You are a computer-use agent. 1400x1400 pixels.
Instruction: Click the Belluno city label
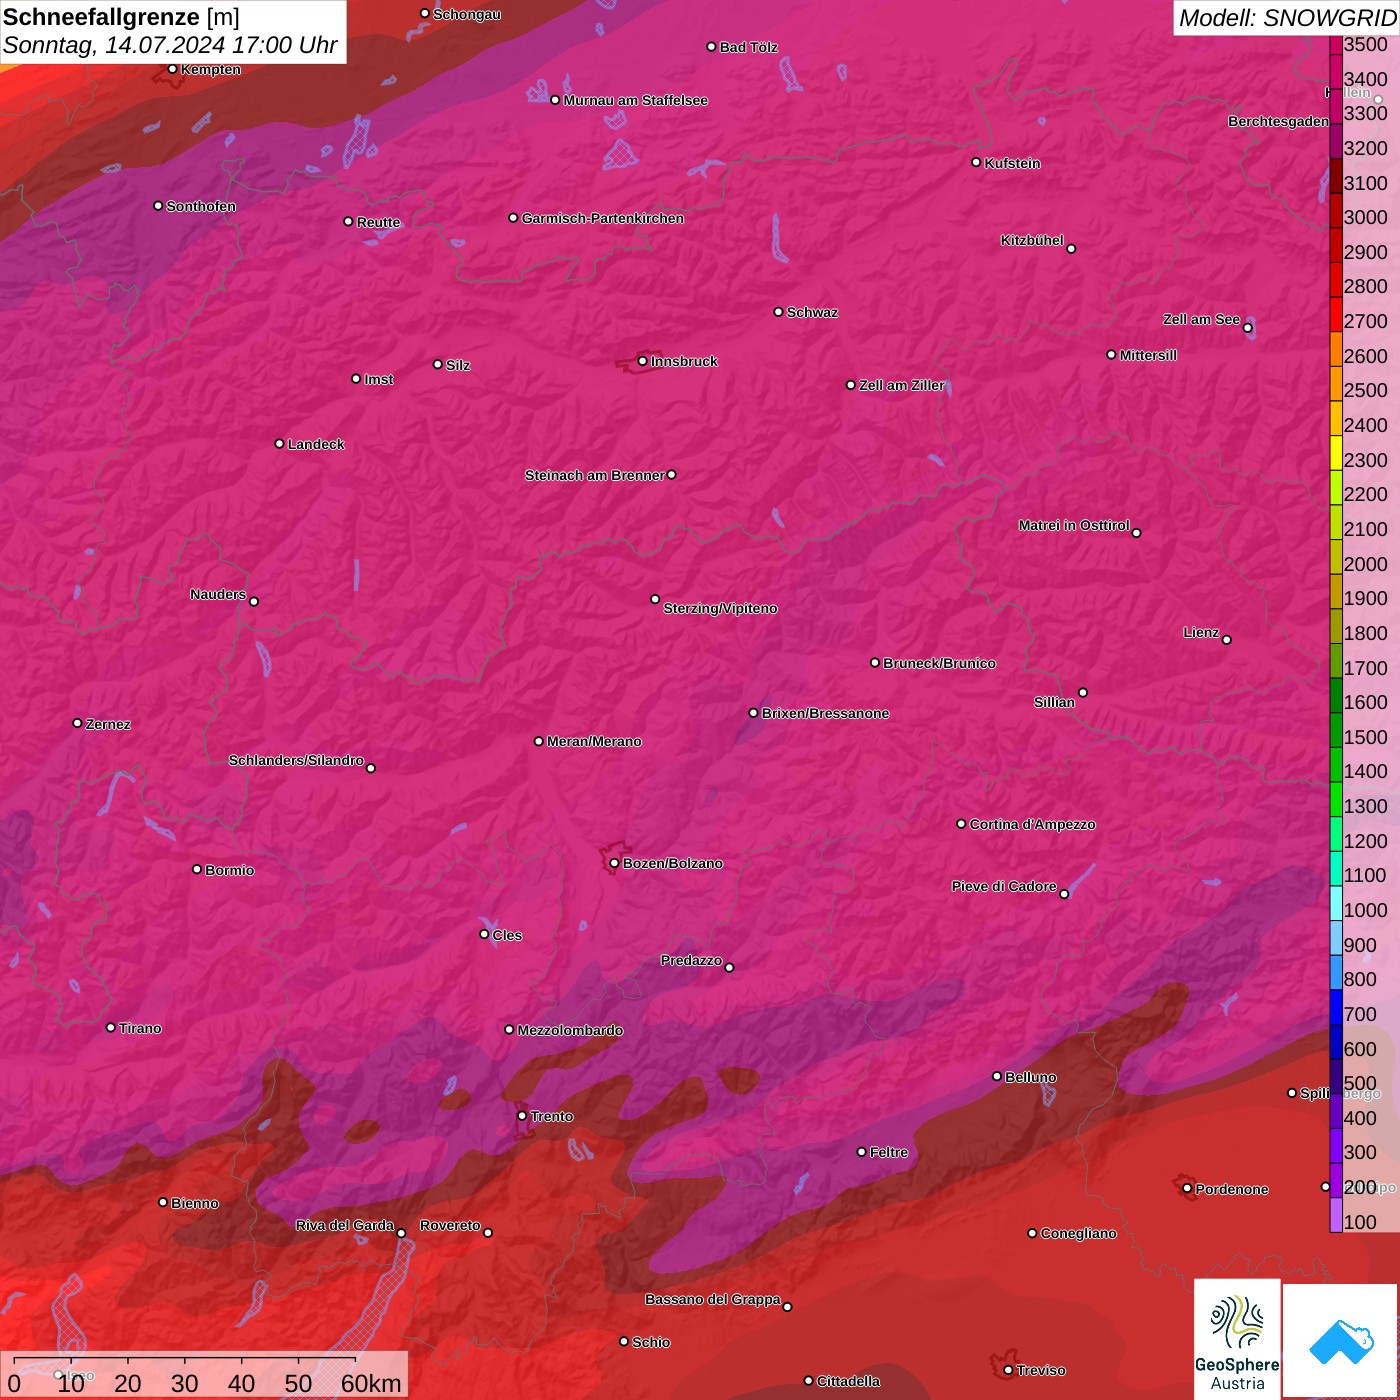[x=1030, y=1077]
